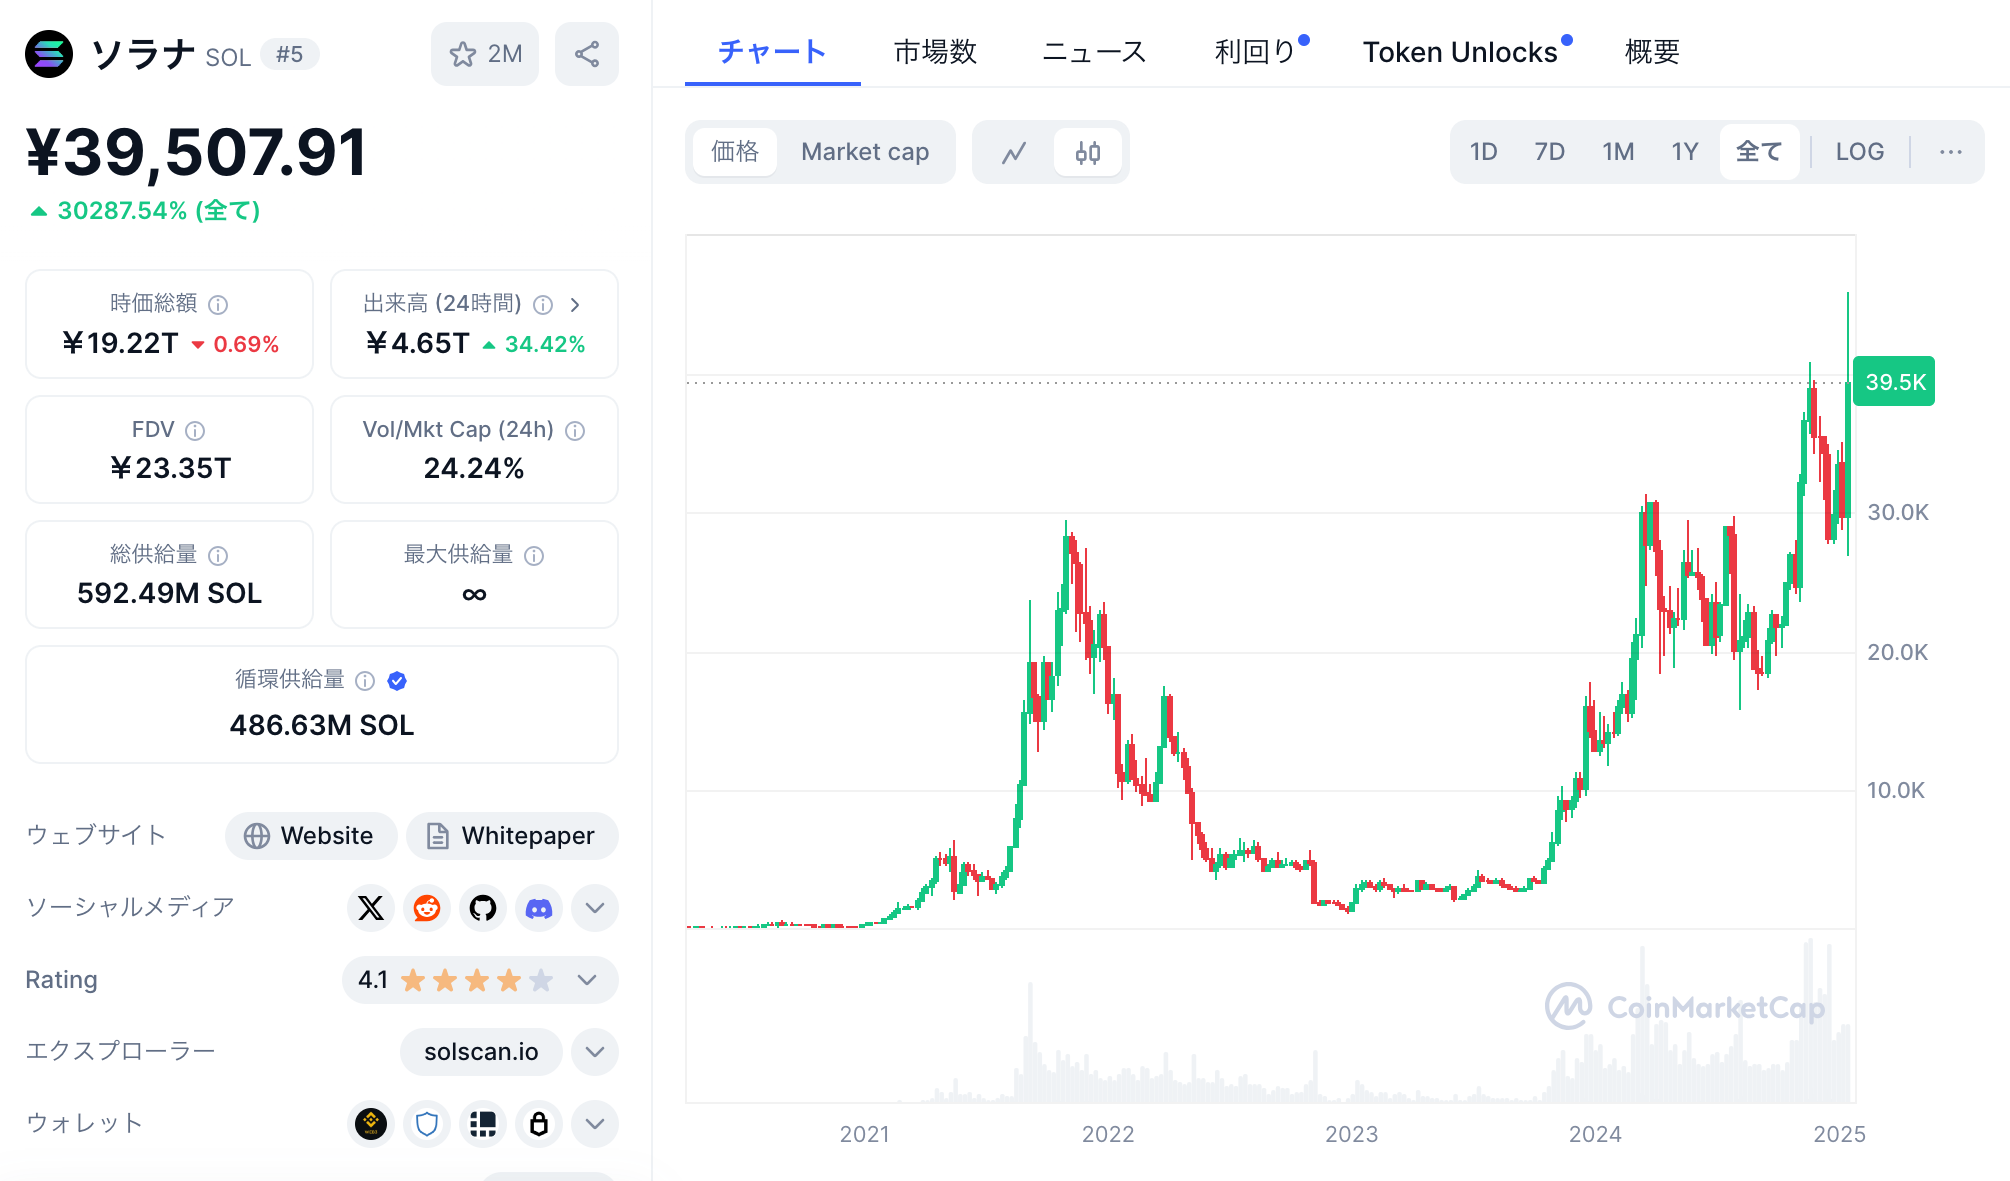Open the チャート tab
The image size is (2010, 1181).
click(x=772, y=52)
